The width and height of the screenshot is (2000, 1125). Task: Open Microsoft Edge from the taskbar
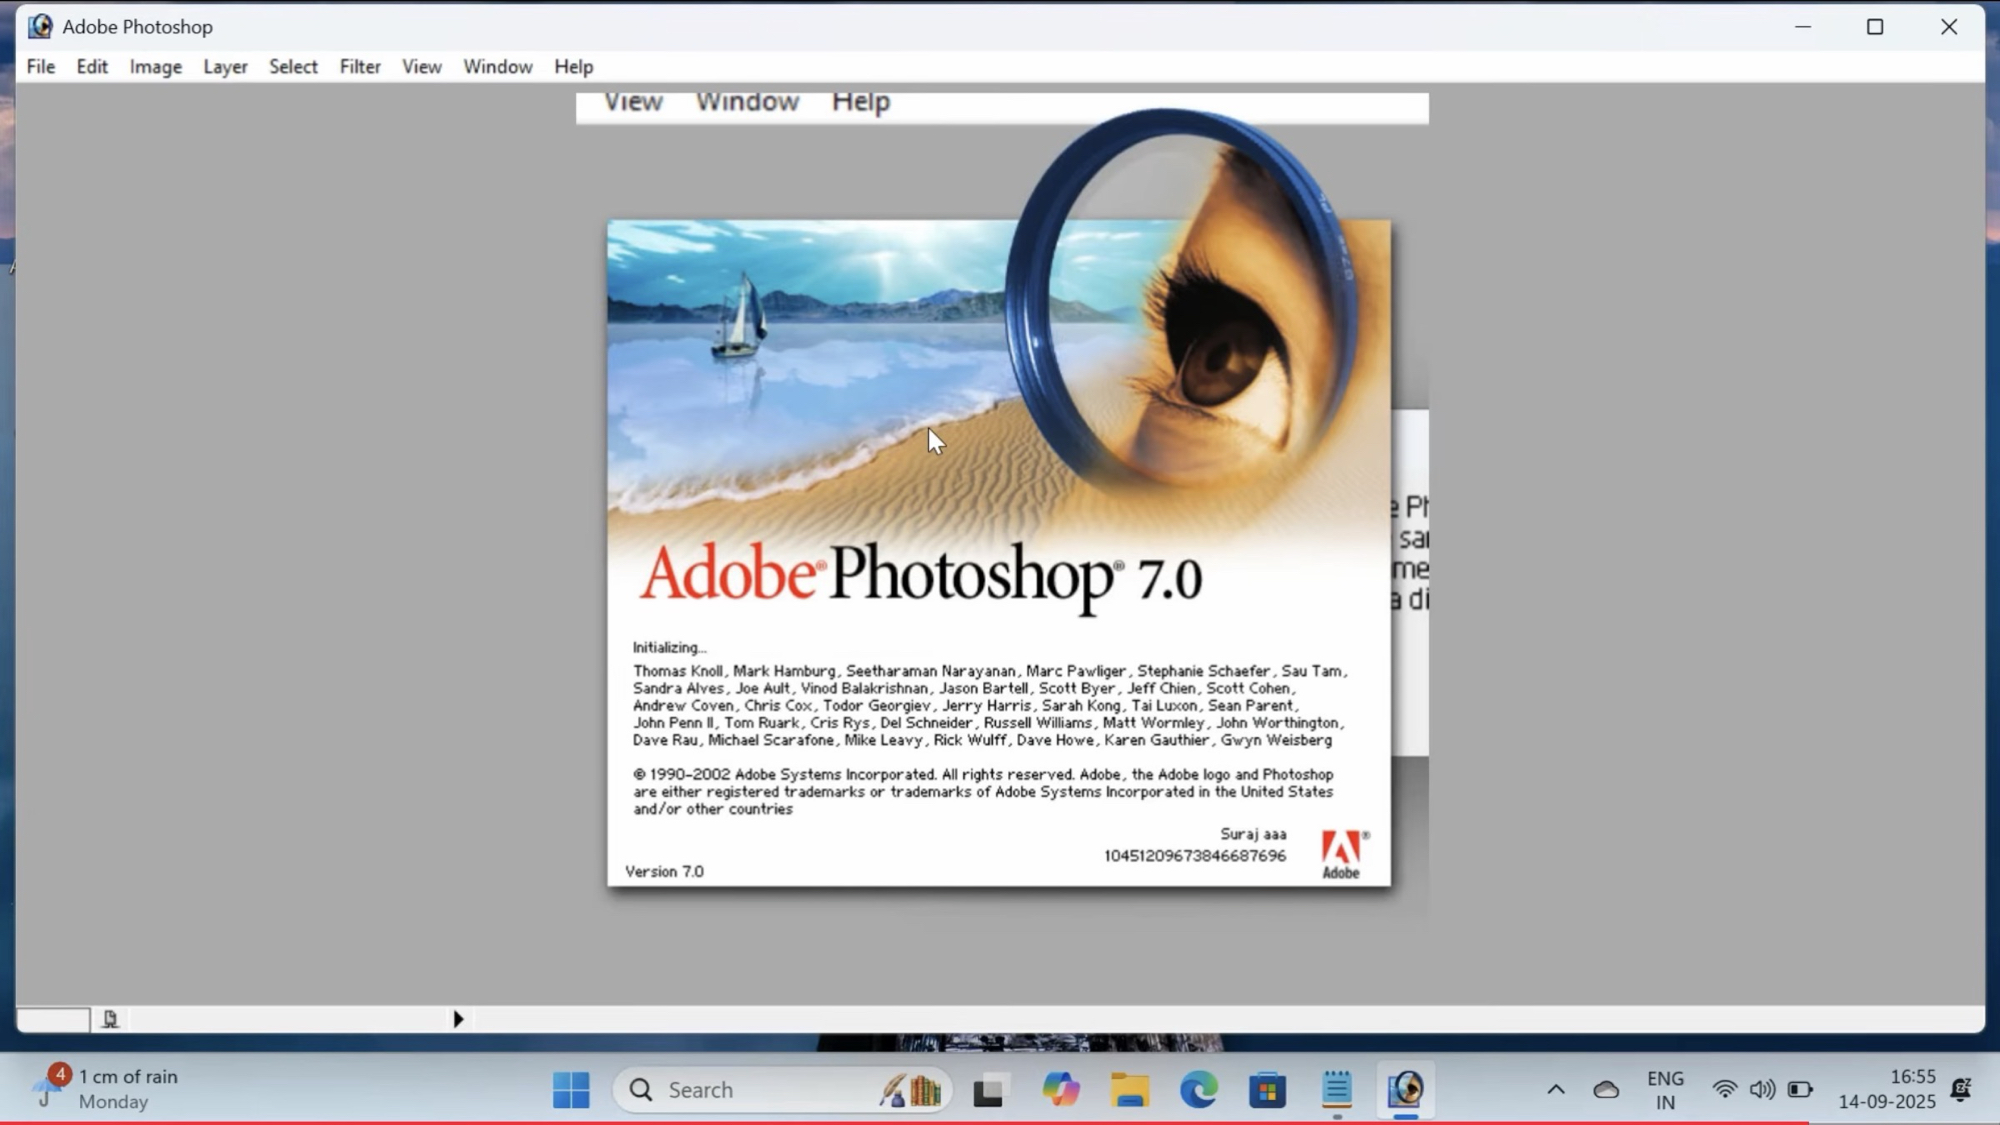click(x=1198, y=1089)
